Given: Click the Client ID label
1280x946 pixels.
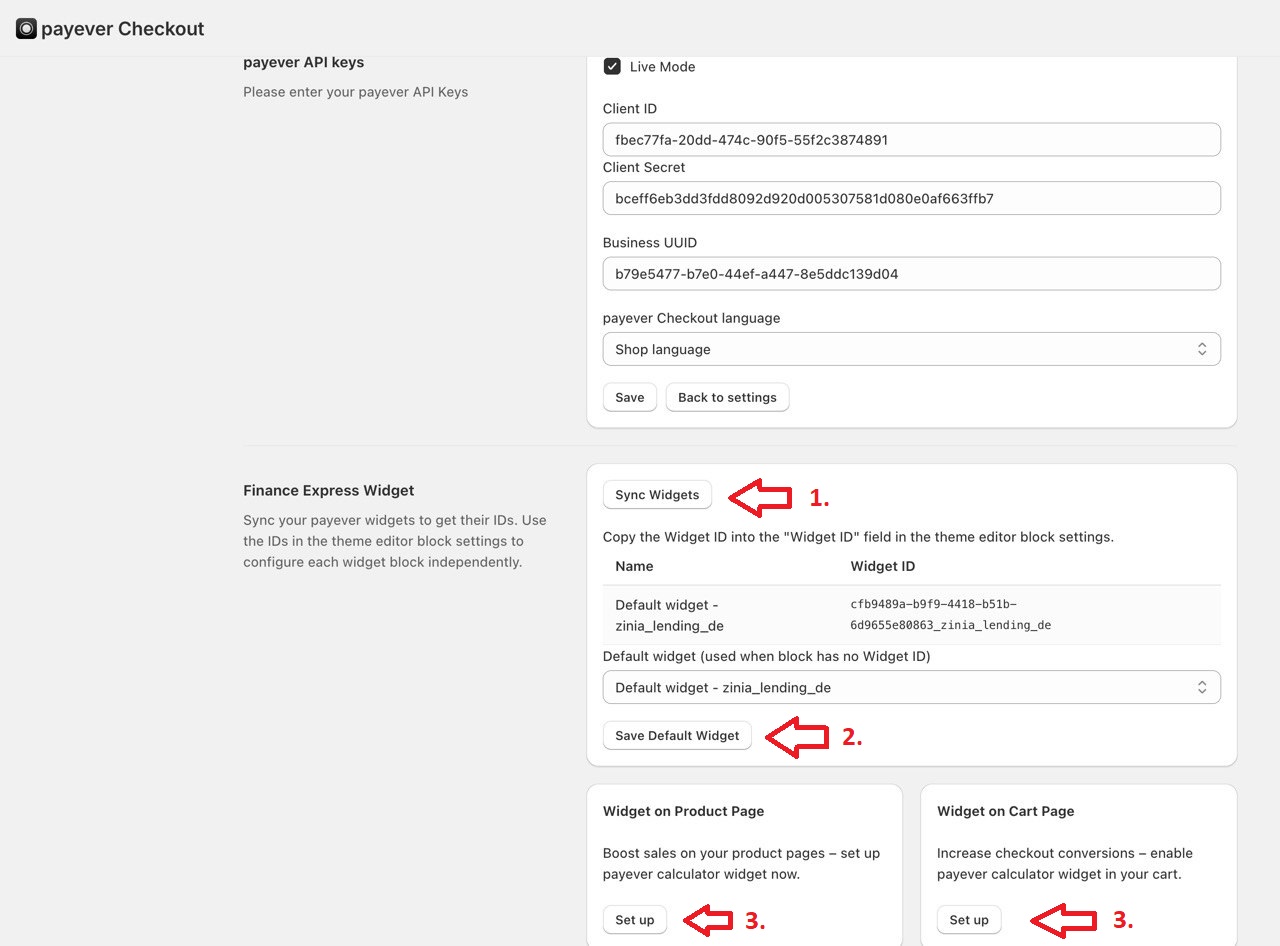Looking at the screenshot, I should pyautogui.click(x=630, y=109).
